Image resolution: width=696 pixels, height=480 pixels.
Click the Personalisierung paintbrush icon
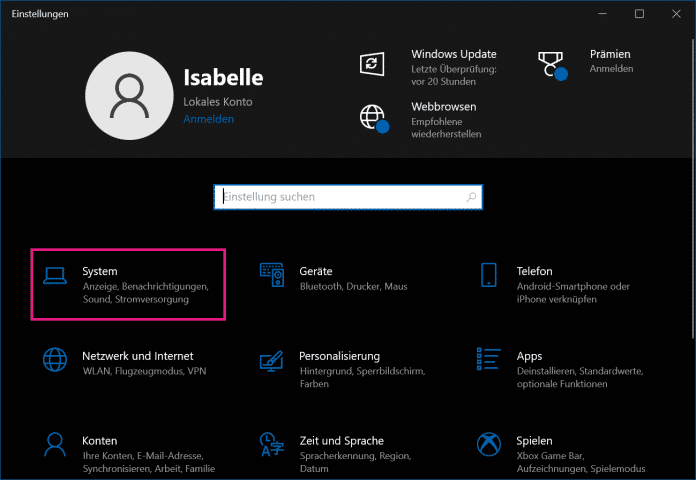point(271,361)
